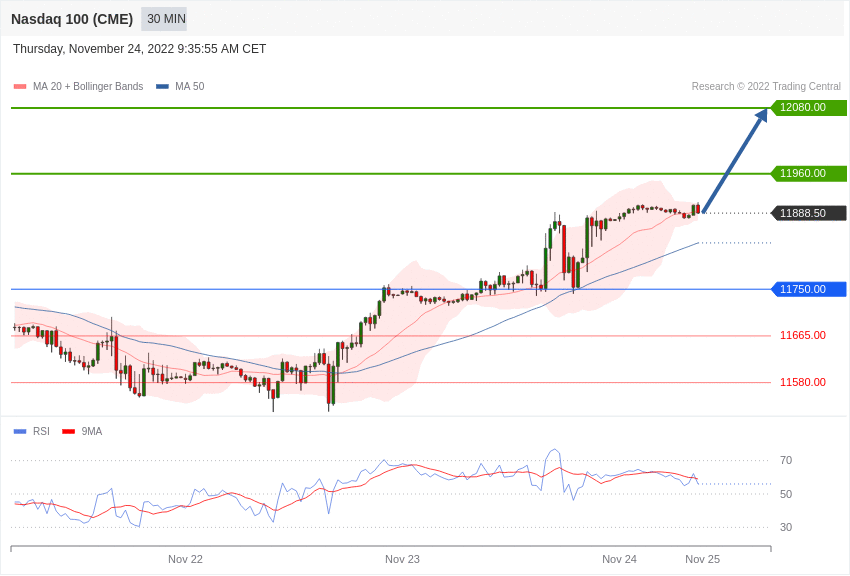Select the 12080.00 resistance price tag
The width and height of the screenshot is (850, 576).
[808, 107]
